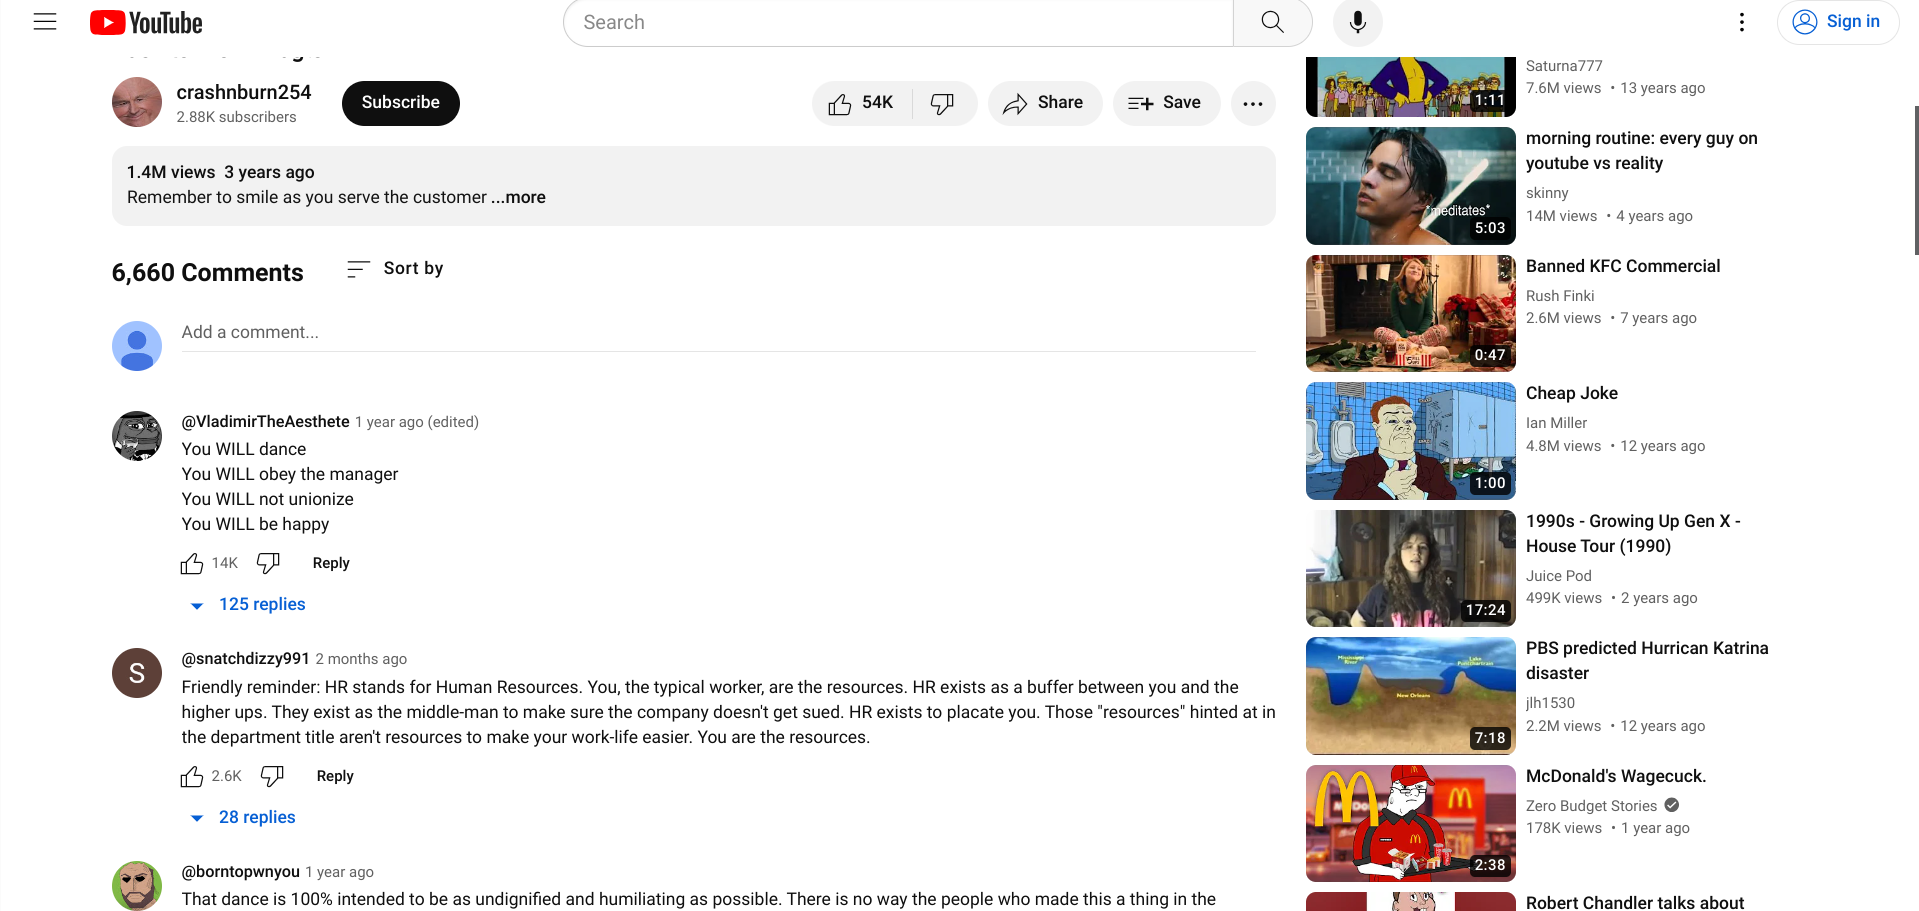1919x911 pixels.
Task: Go to the YouTube home logo
Action: coord(146,22)
